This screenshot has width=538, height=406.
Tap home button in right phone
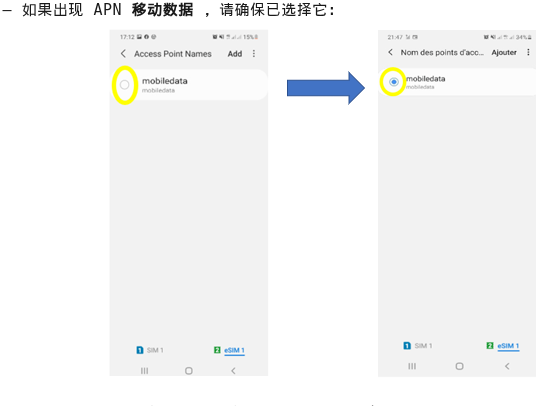click(459, 366)
